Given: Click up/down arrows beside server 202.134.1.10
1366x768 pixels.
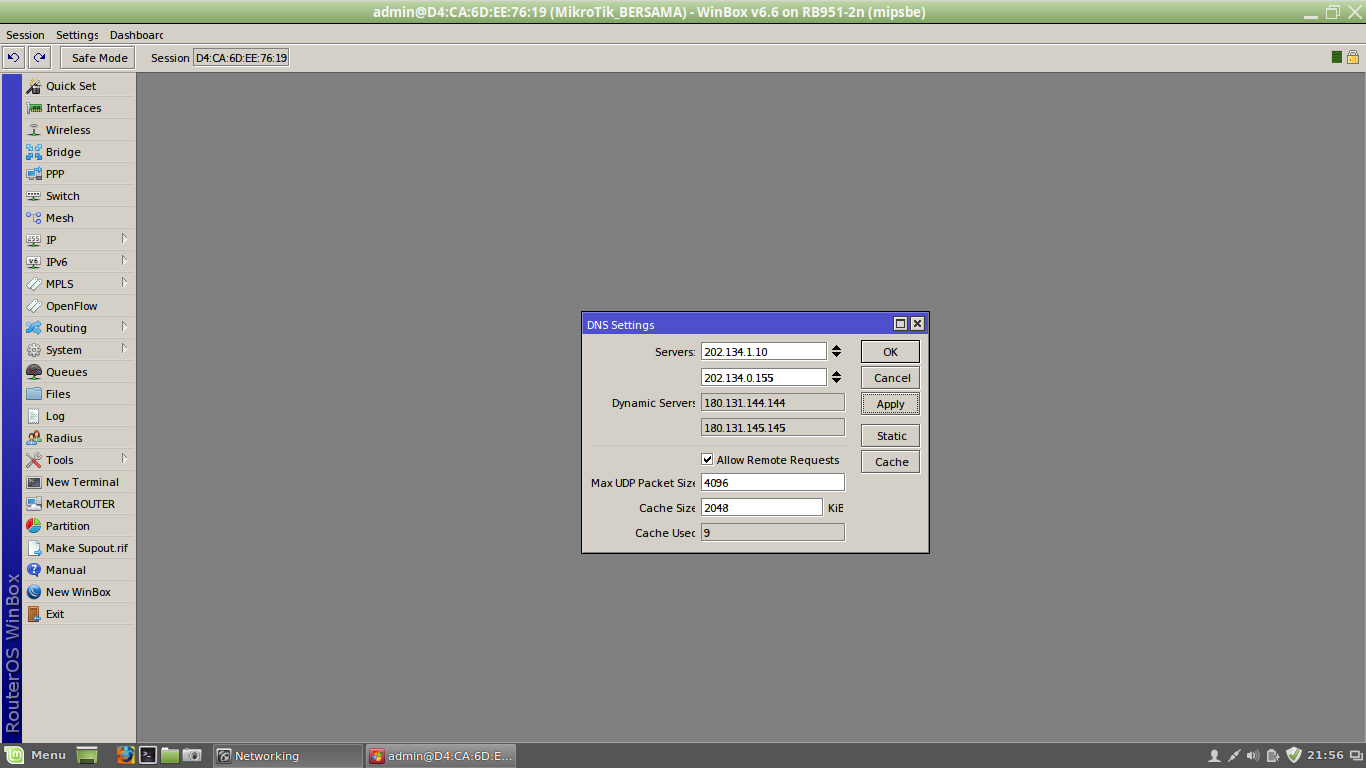Looking at the screenshot, I should tap(837, 352).
